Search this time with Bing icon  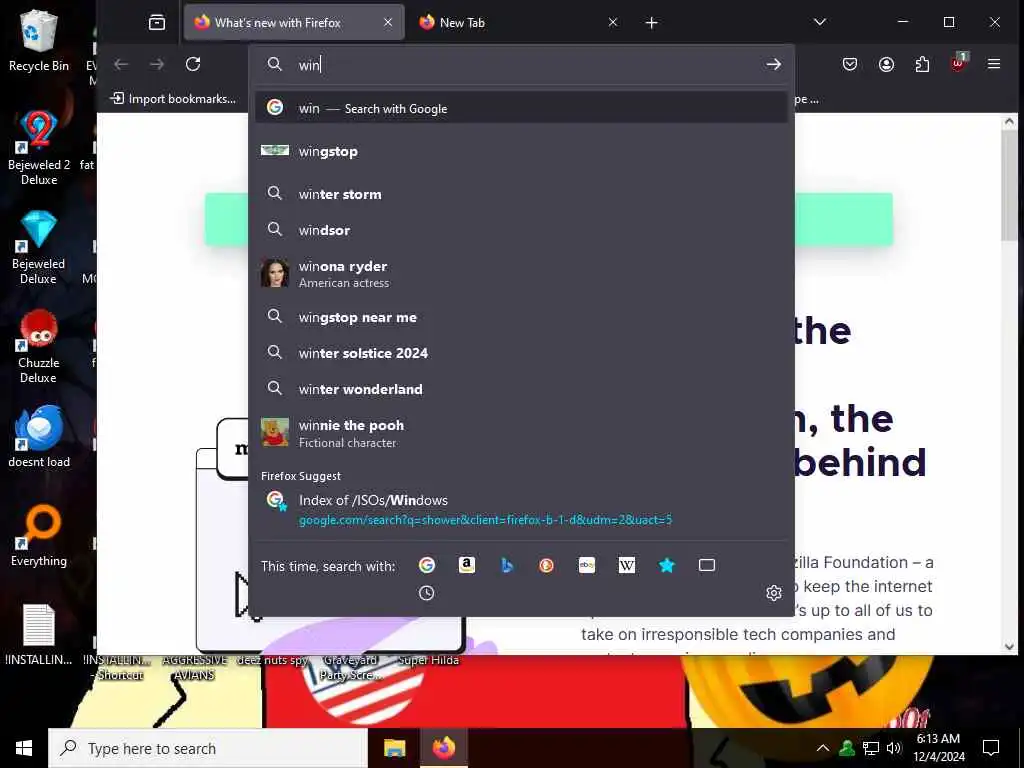[x=507, y=565]
